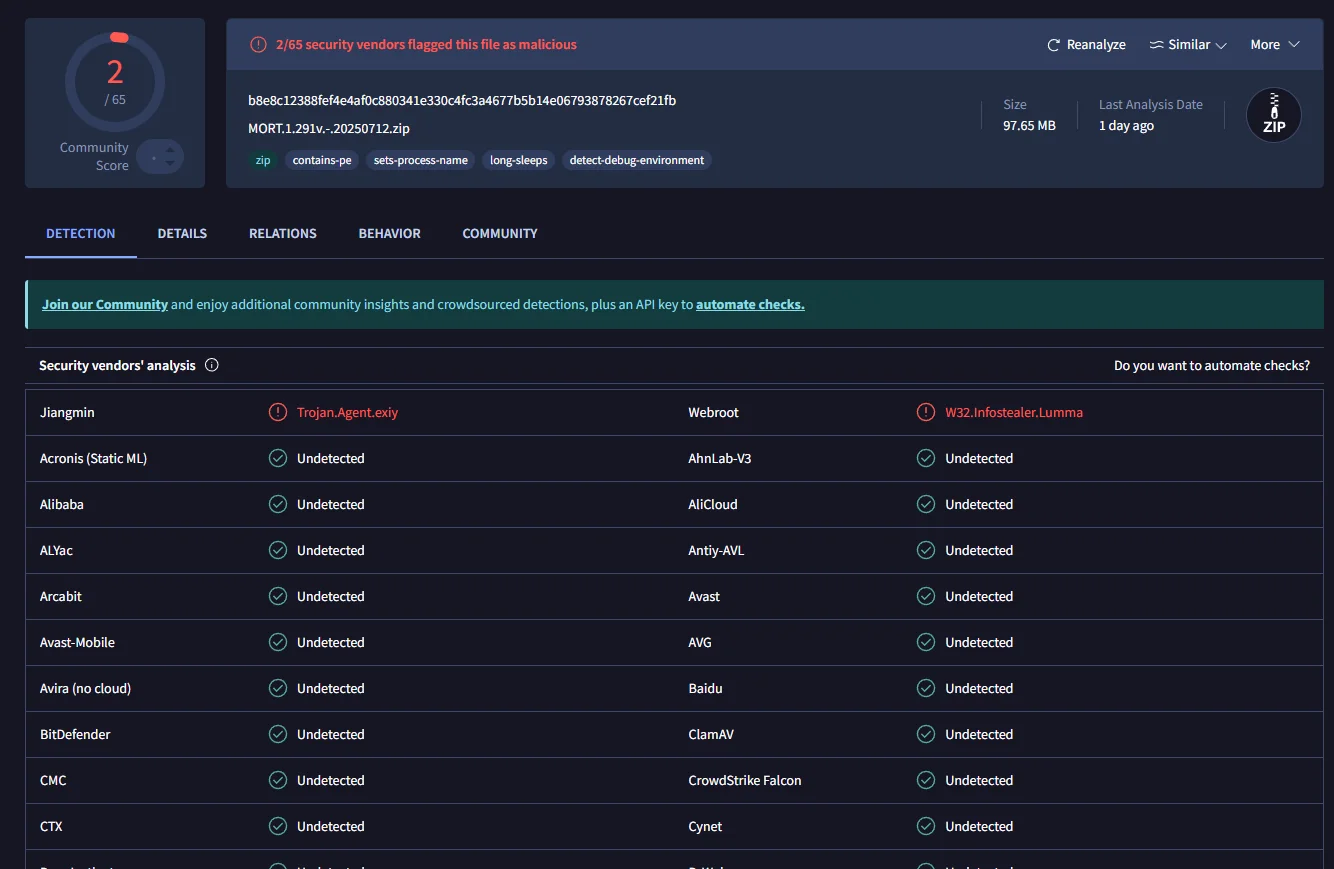Screen dimensions: 1334x869
Task: Click the red alert icon for Webroot
Action: (926, 412)
